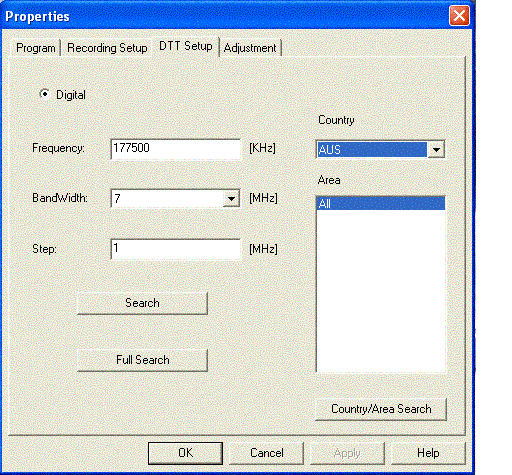This screenshot has width=512, height=475.
Task: Click the Cancel button
Action: click(267, 453)
